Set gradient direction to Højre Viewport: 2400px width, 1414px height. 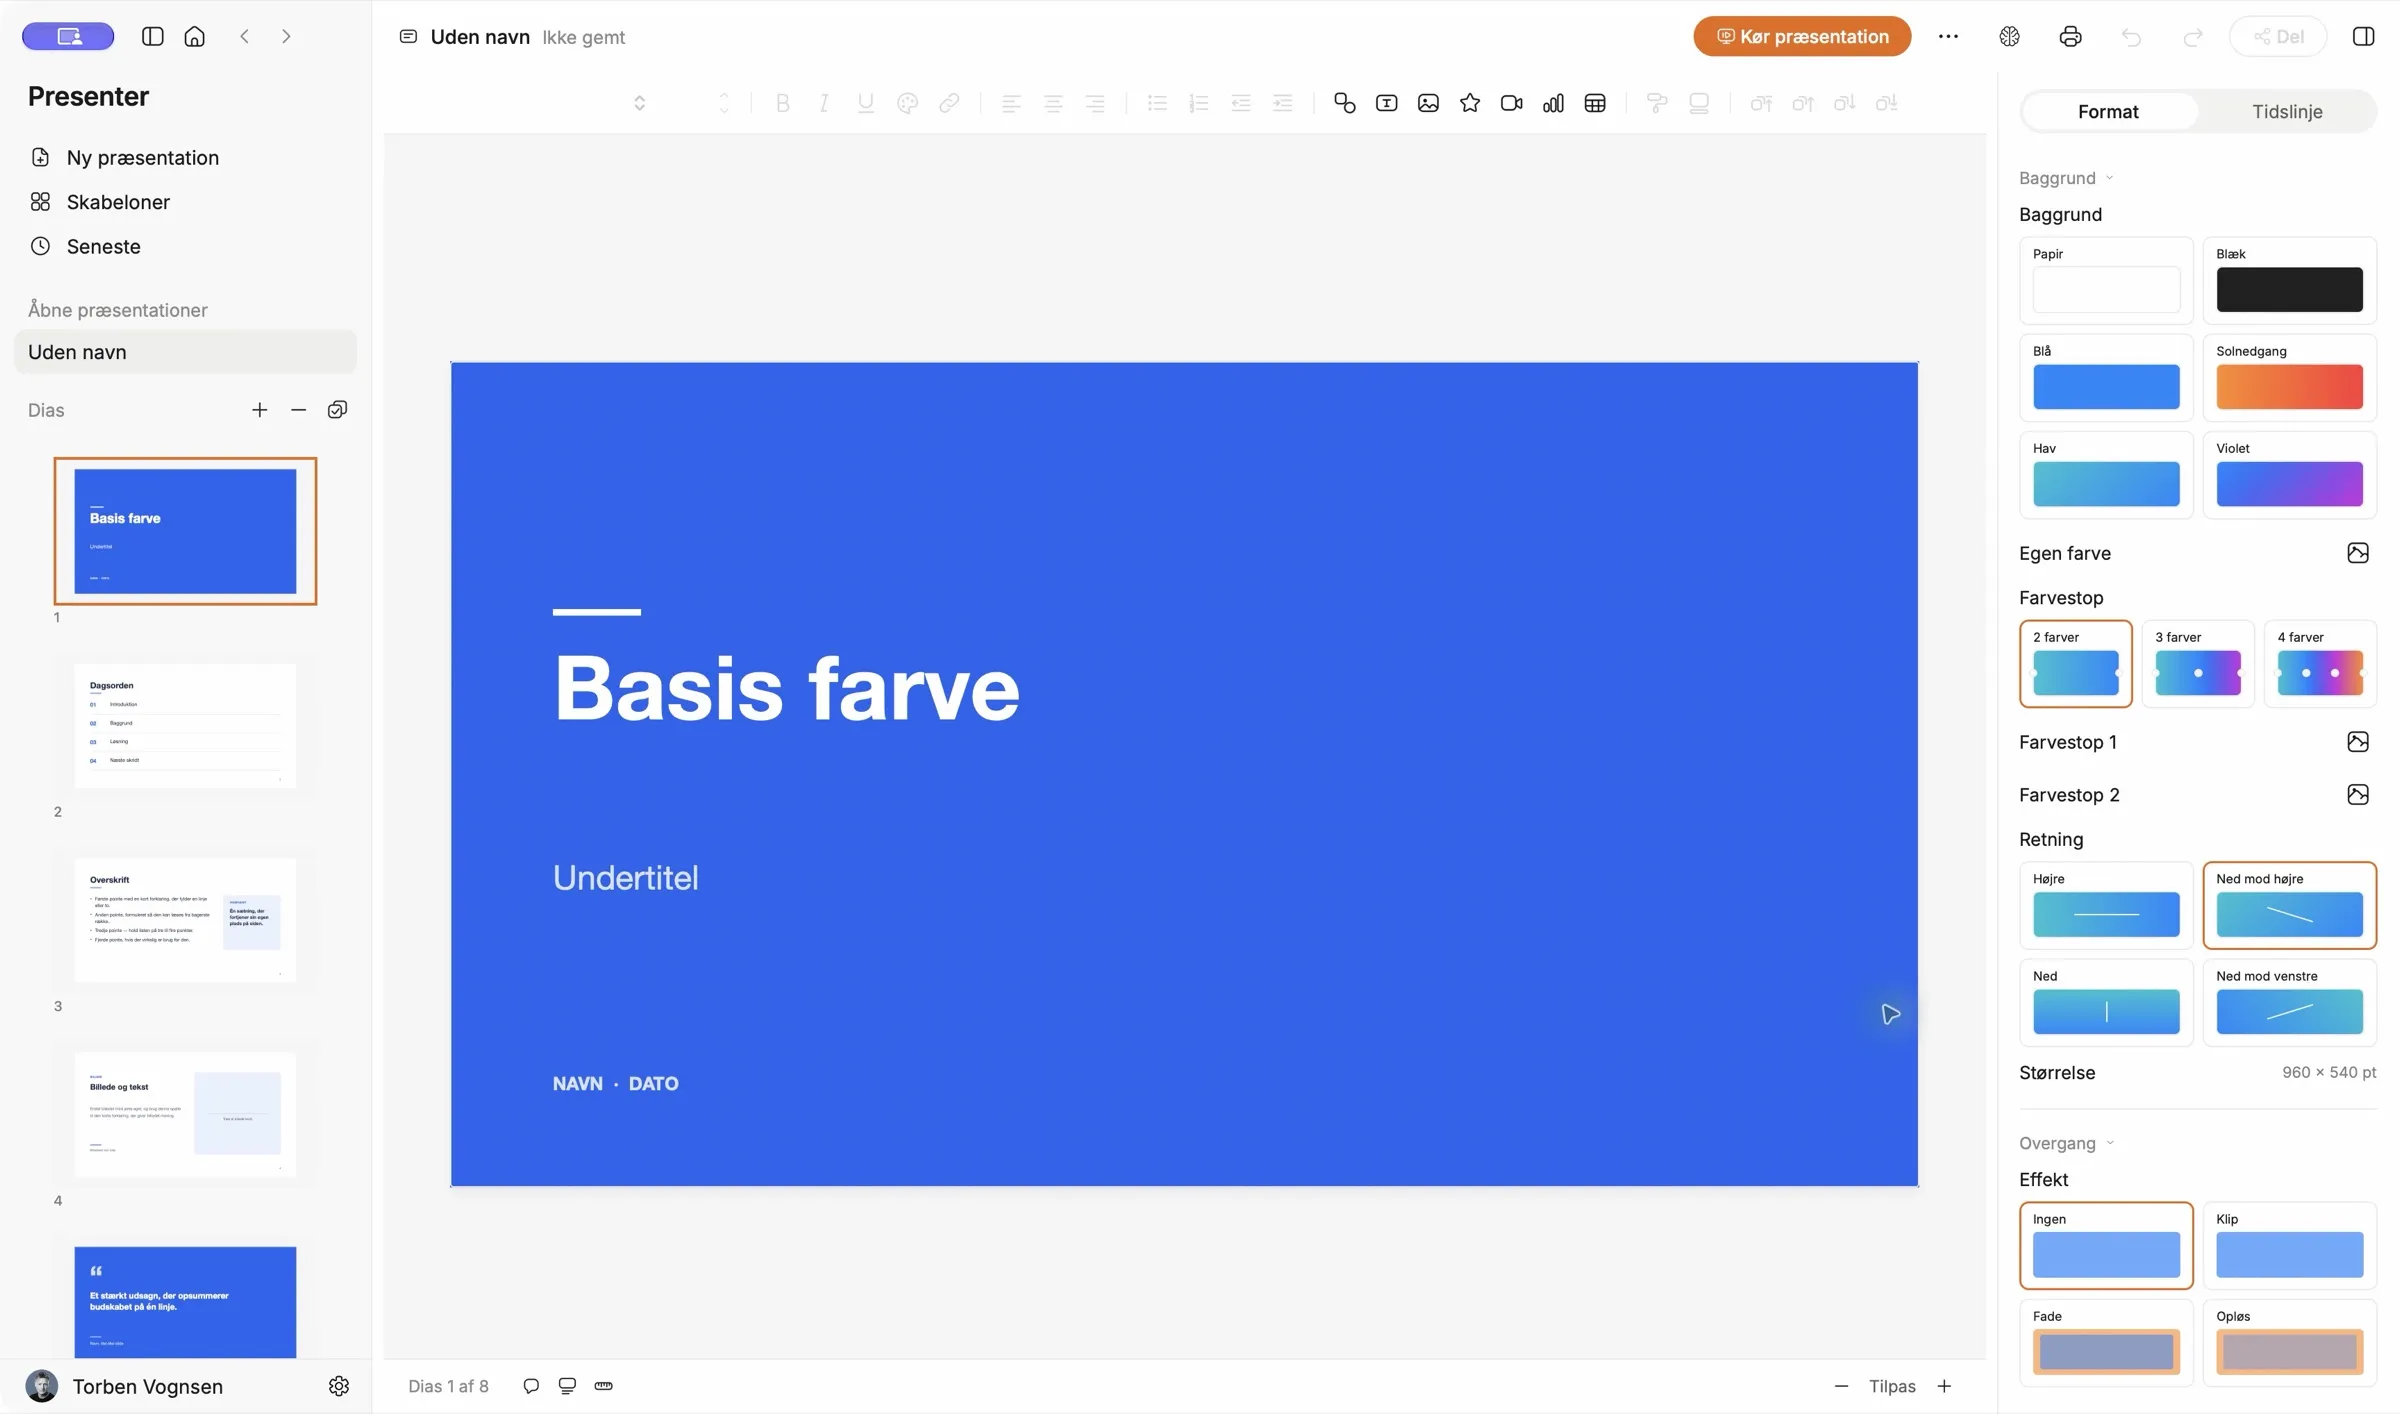[x=2106, y=905]
